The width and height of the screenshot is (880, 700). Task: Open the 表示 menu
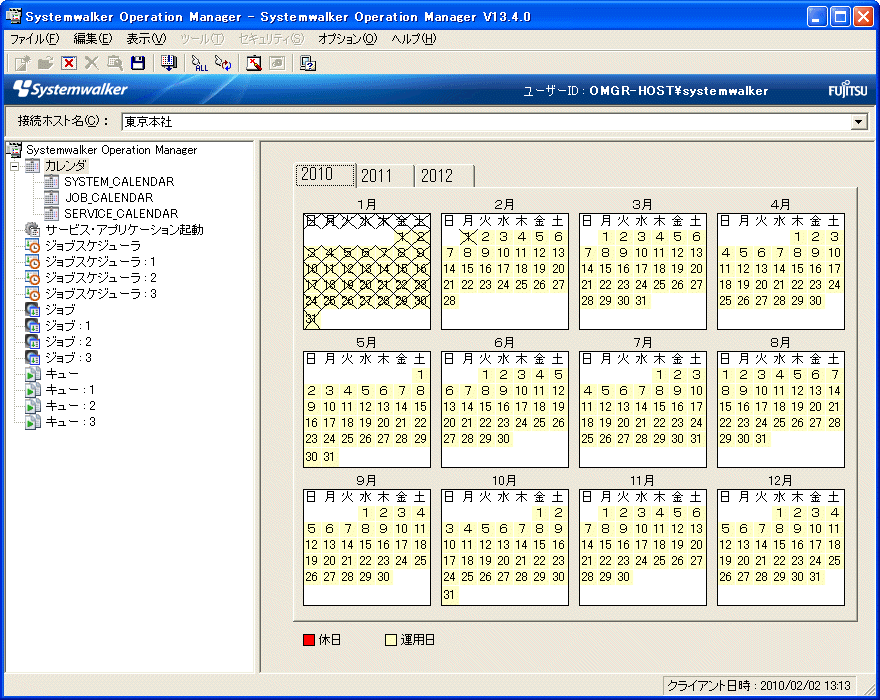point(146,39)
